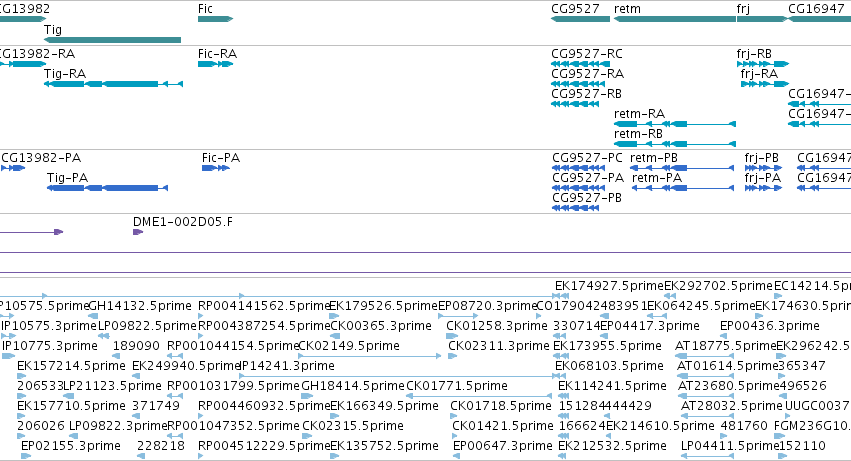
Task: Select the LP09822.3prime EST label
Action: pyautogui.click(x=118, y=426)
